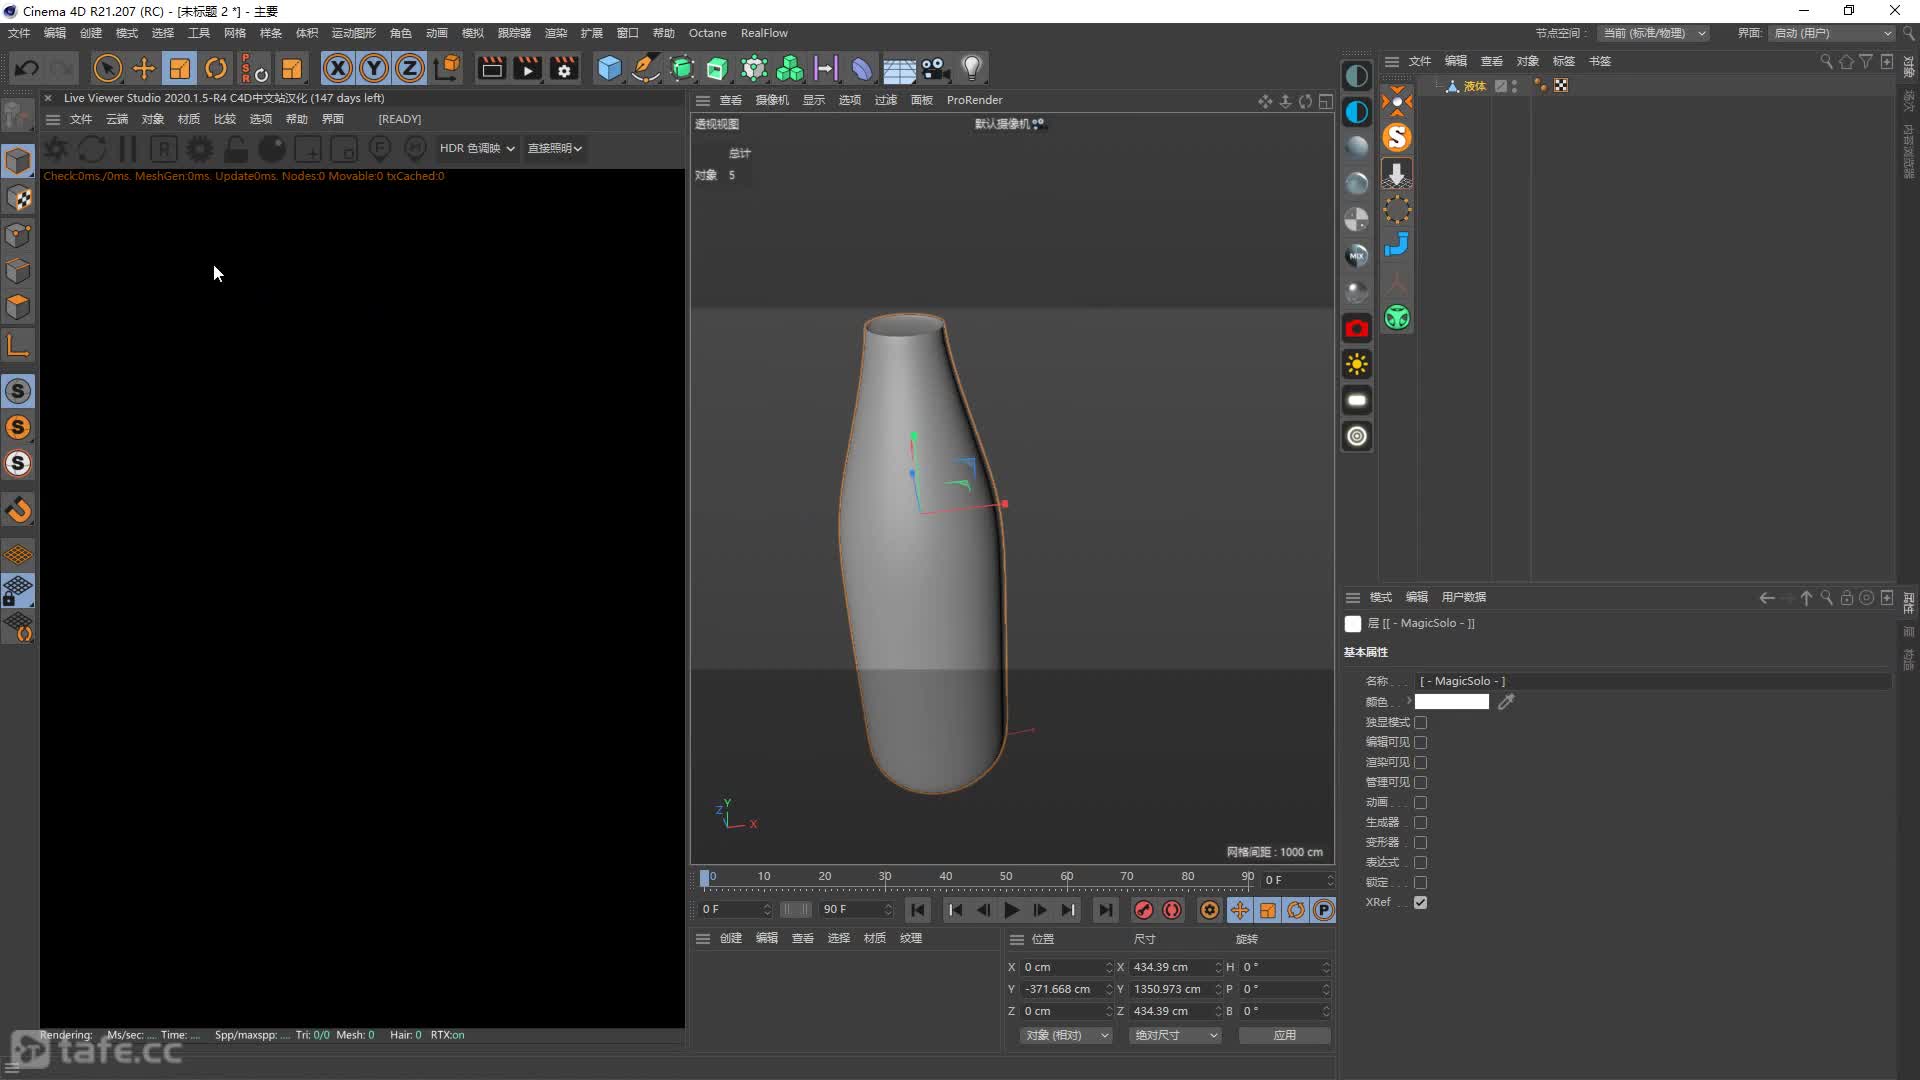This screenshot has height=1080, width=1920.
Task: Select the Live Selection tool
Action: (107, 68)
